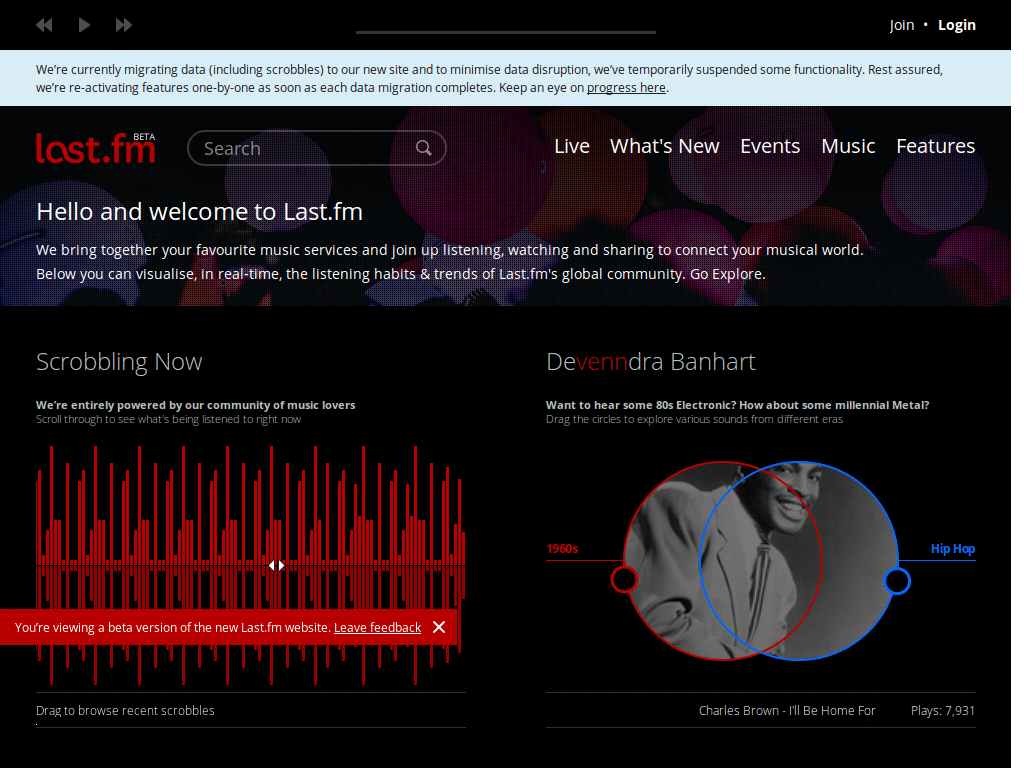The width and height of the screenshot is (1024, 768).
Task: Follow the "progress here" link
Action: 626,88
